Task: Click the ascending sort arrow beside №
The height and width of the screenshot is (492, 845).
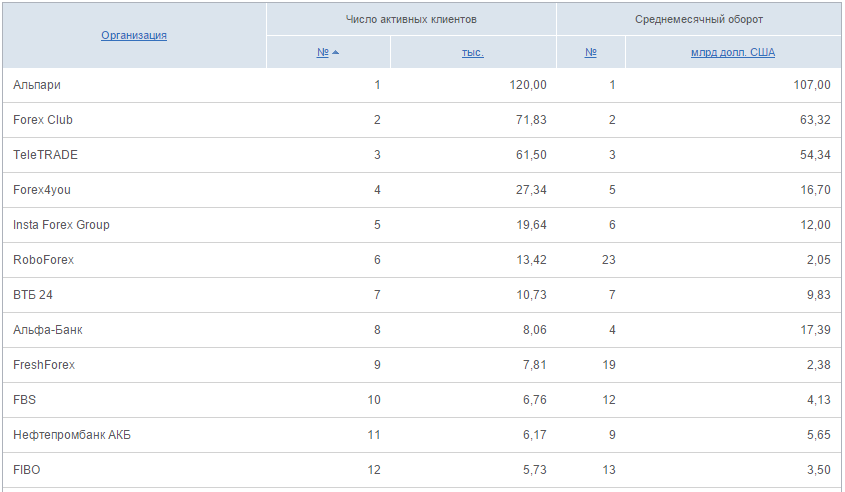Action: [x=335, y=52]
